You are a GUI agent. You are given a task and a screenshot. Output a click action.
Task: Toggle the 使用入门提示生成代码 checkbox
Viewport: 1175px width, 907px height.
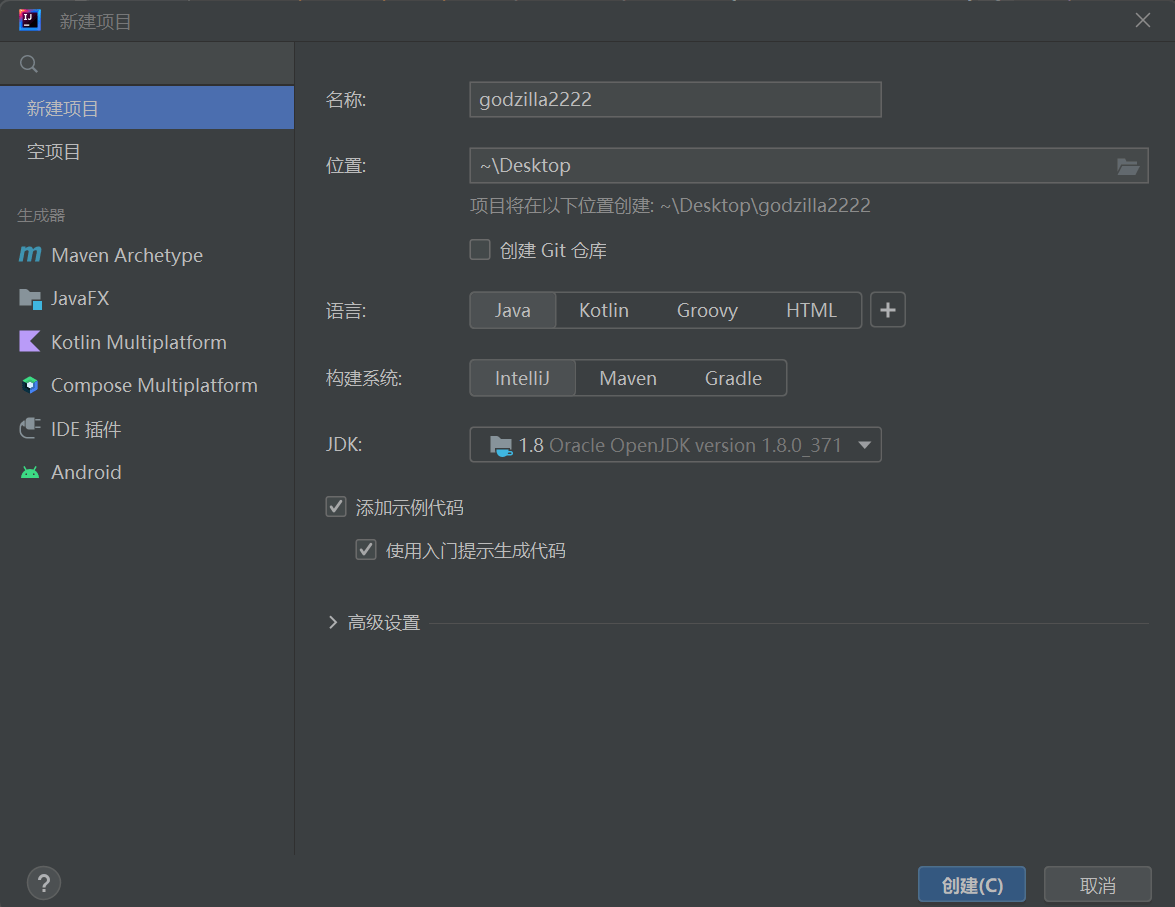pyautogui.click(x=366, y=550)
